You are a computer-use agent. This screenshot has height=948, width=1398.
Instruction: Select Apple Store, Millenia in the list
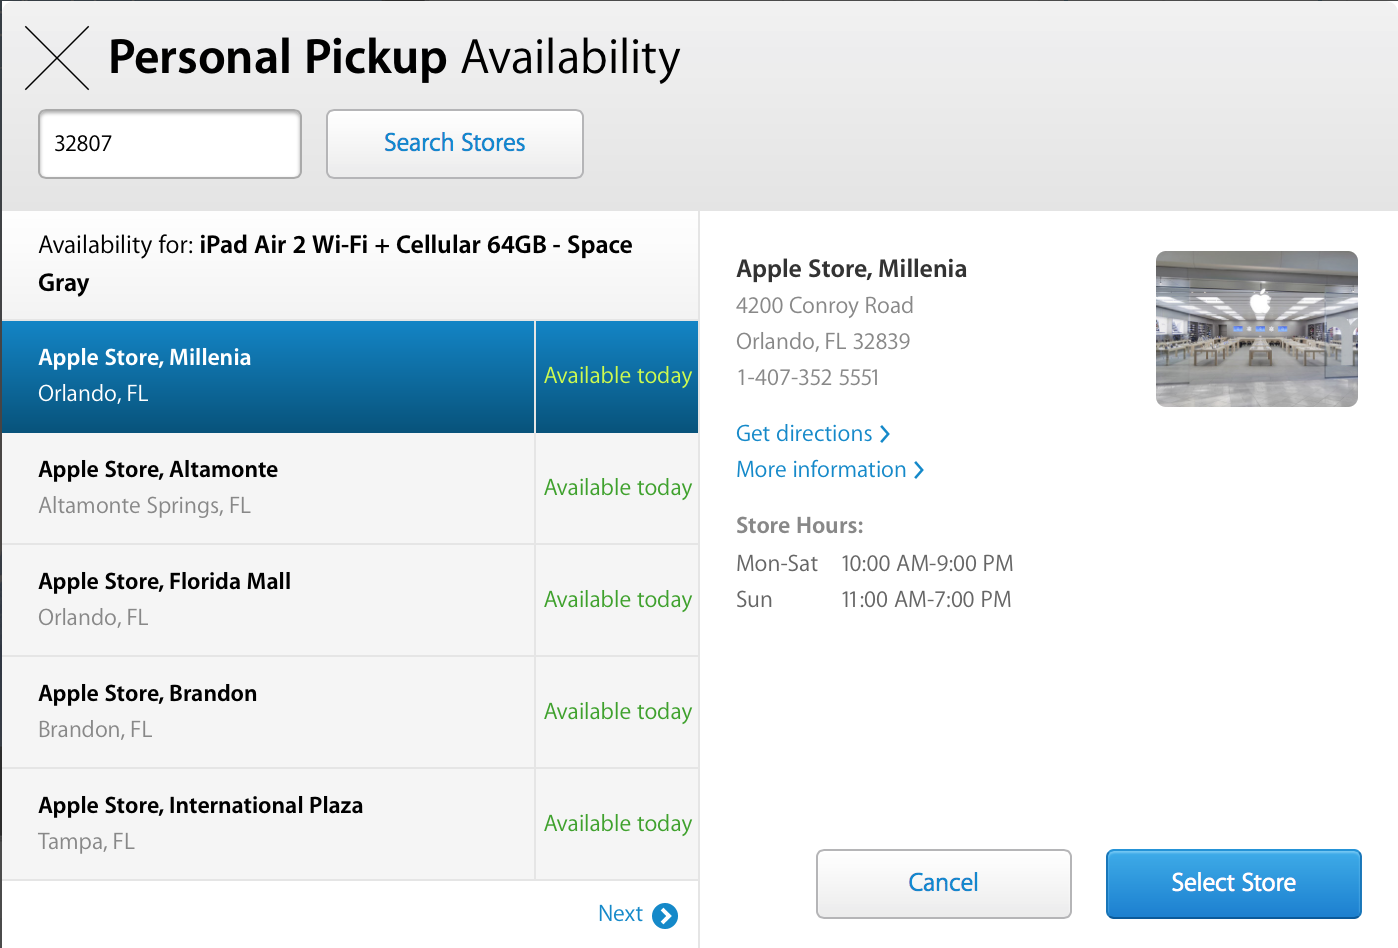[x=268, y=376]
